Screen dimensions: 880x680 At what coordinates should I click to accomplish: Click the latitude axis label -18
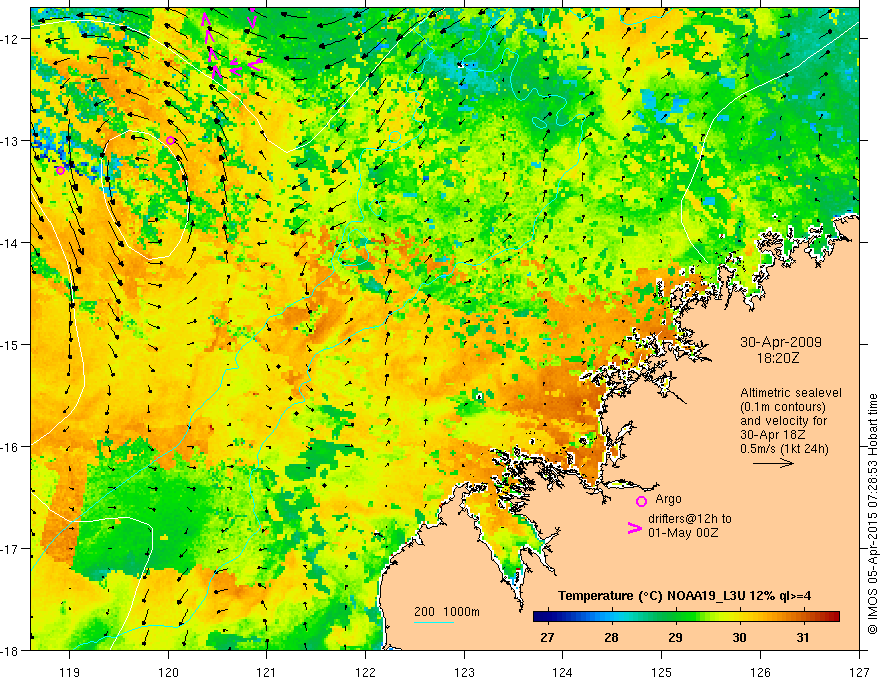coord(10,650)
